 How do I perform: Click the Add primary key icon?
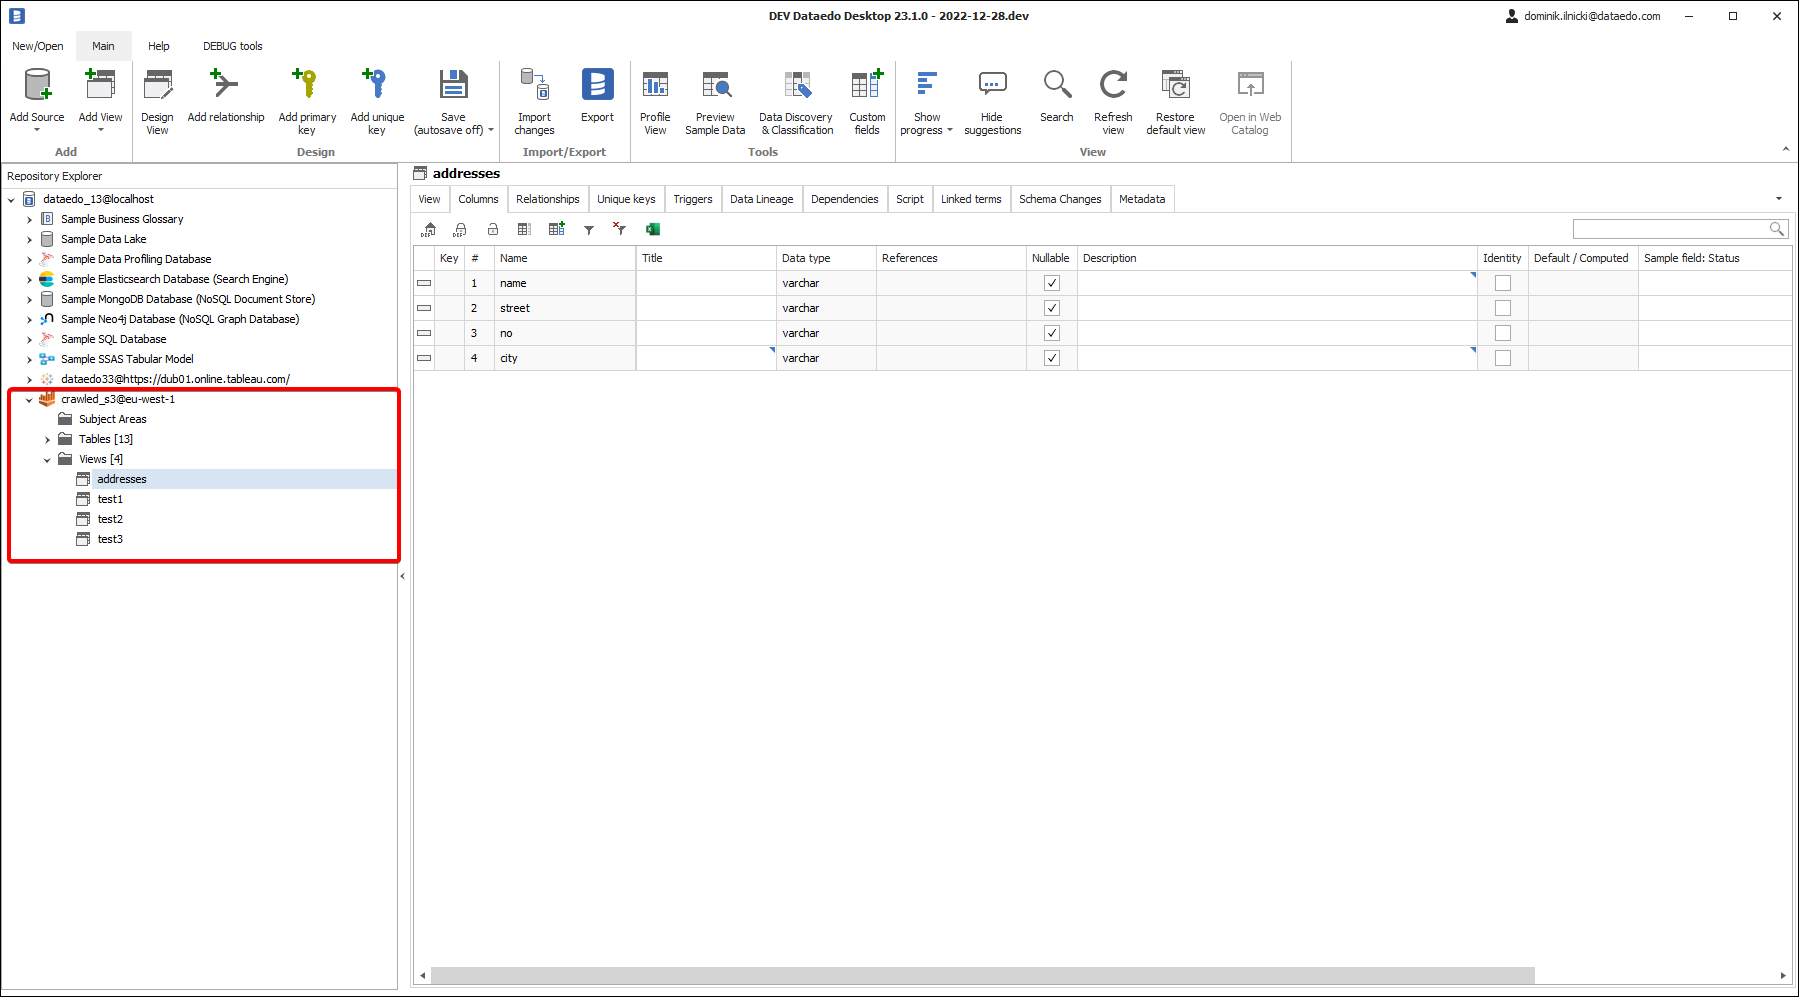click(x=306, y=86)
